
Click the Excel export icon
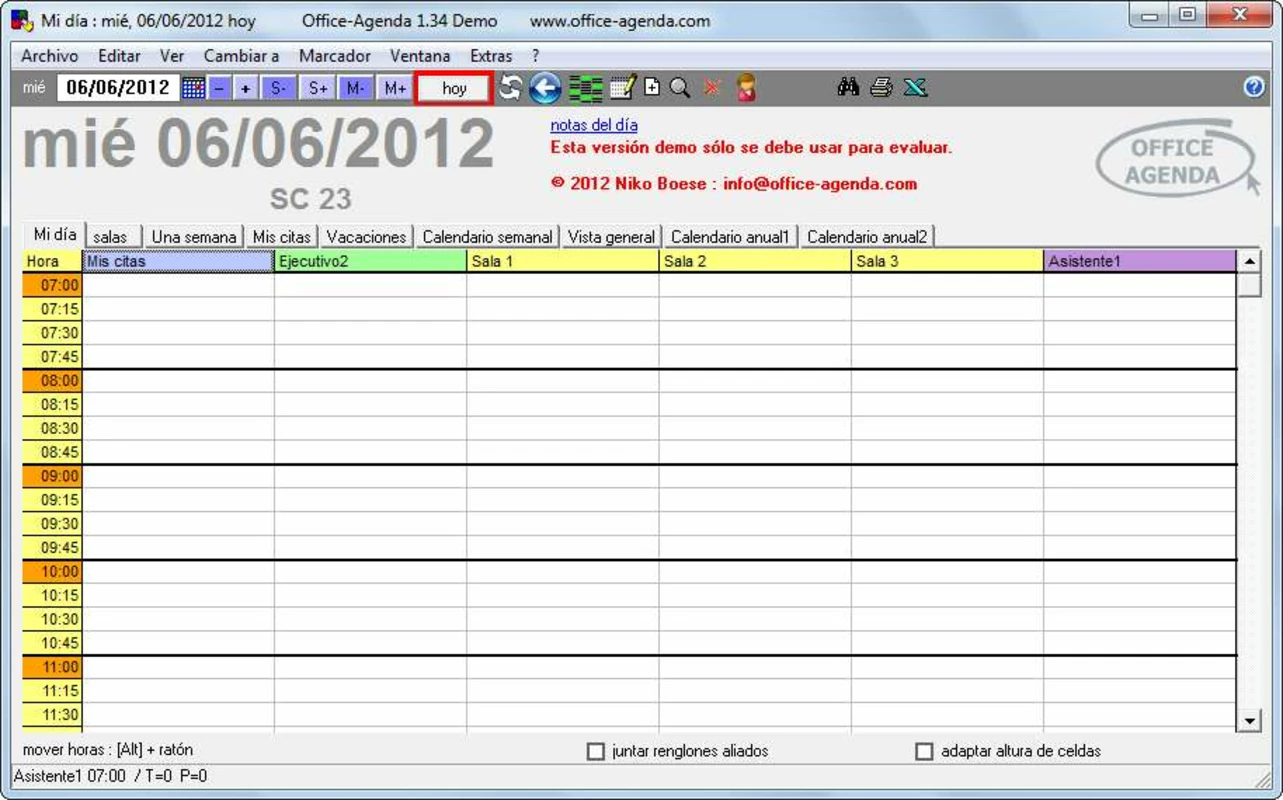coord(916,88)
